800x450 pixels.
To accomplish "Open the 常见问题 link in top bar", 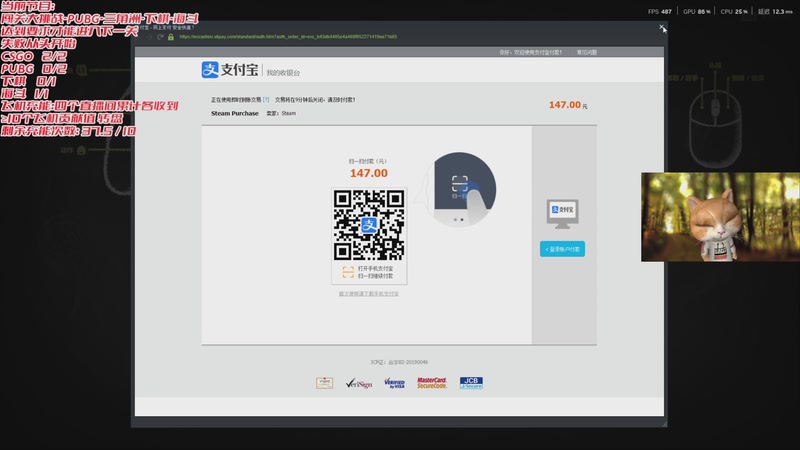I will coord(587,52).
